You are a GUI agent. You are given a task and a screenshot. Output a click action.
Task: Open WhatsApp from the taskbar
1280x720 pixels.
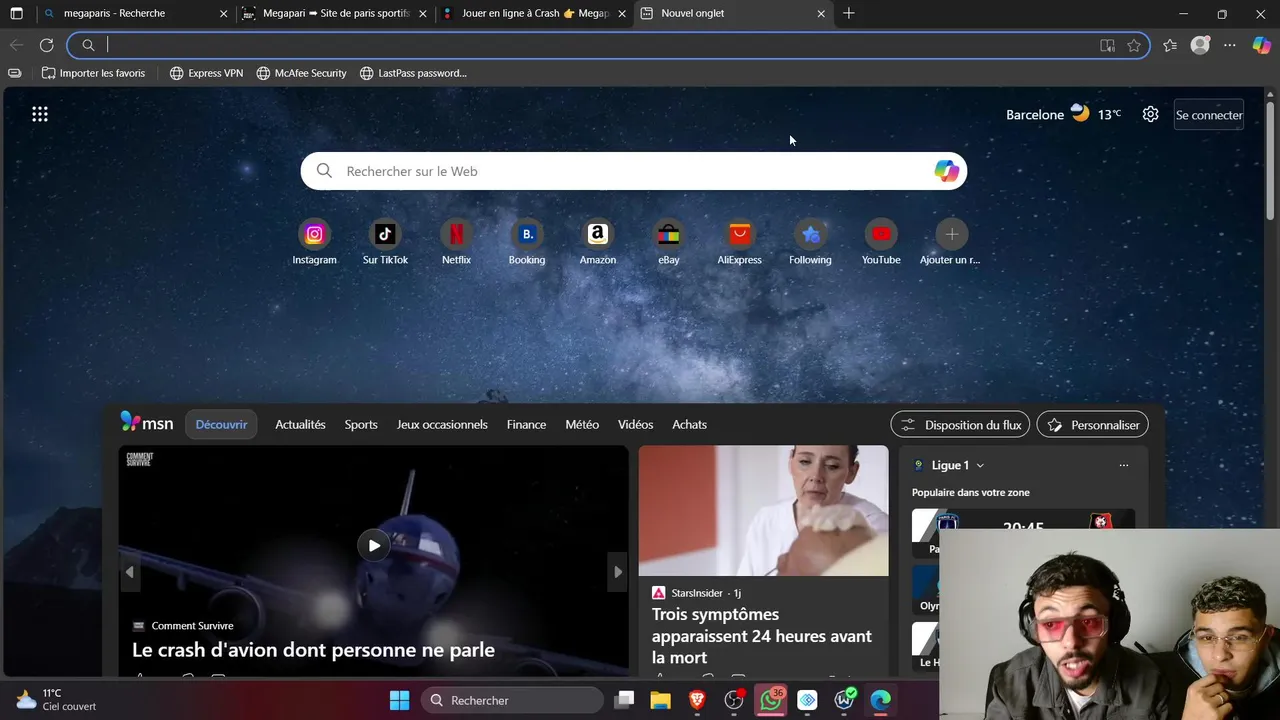click(771, 700)
